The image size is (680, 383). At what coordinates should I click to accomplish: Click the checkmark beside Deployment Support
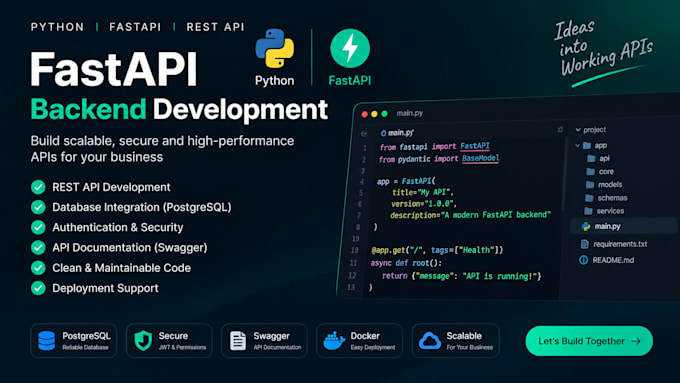pos(38,288)
